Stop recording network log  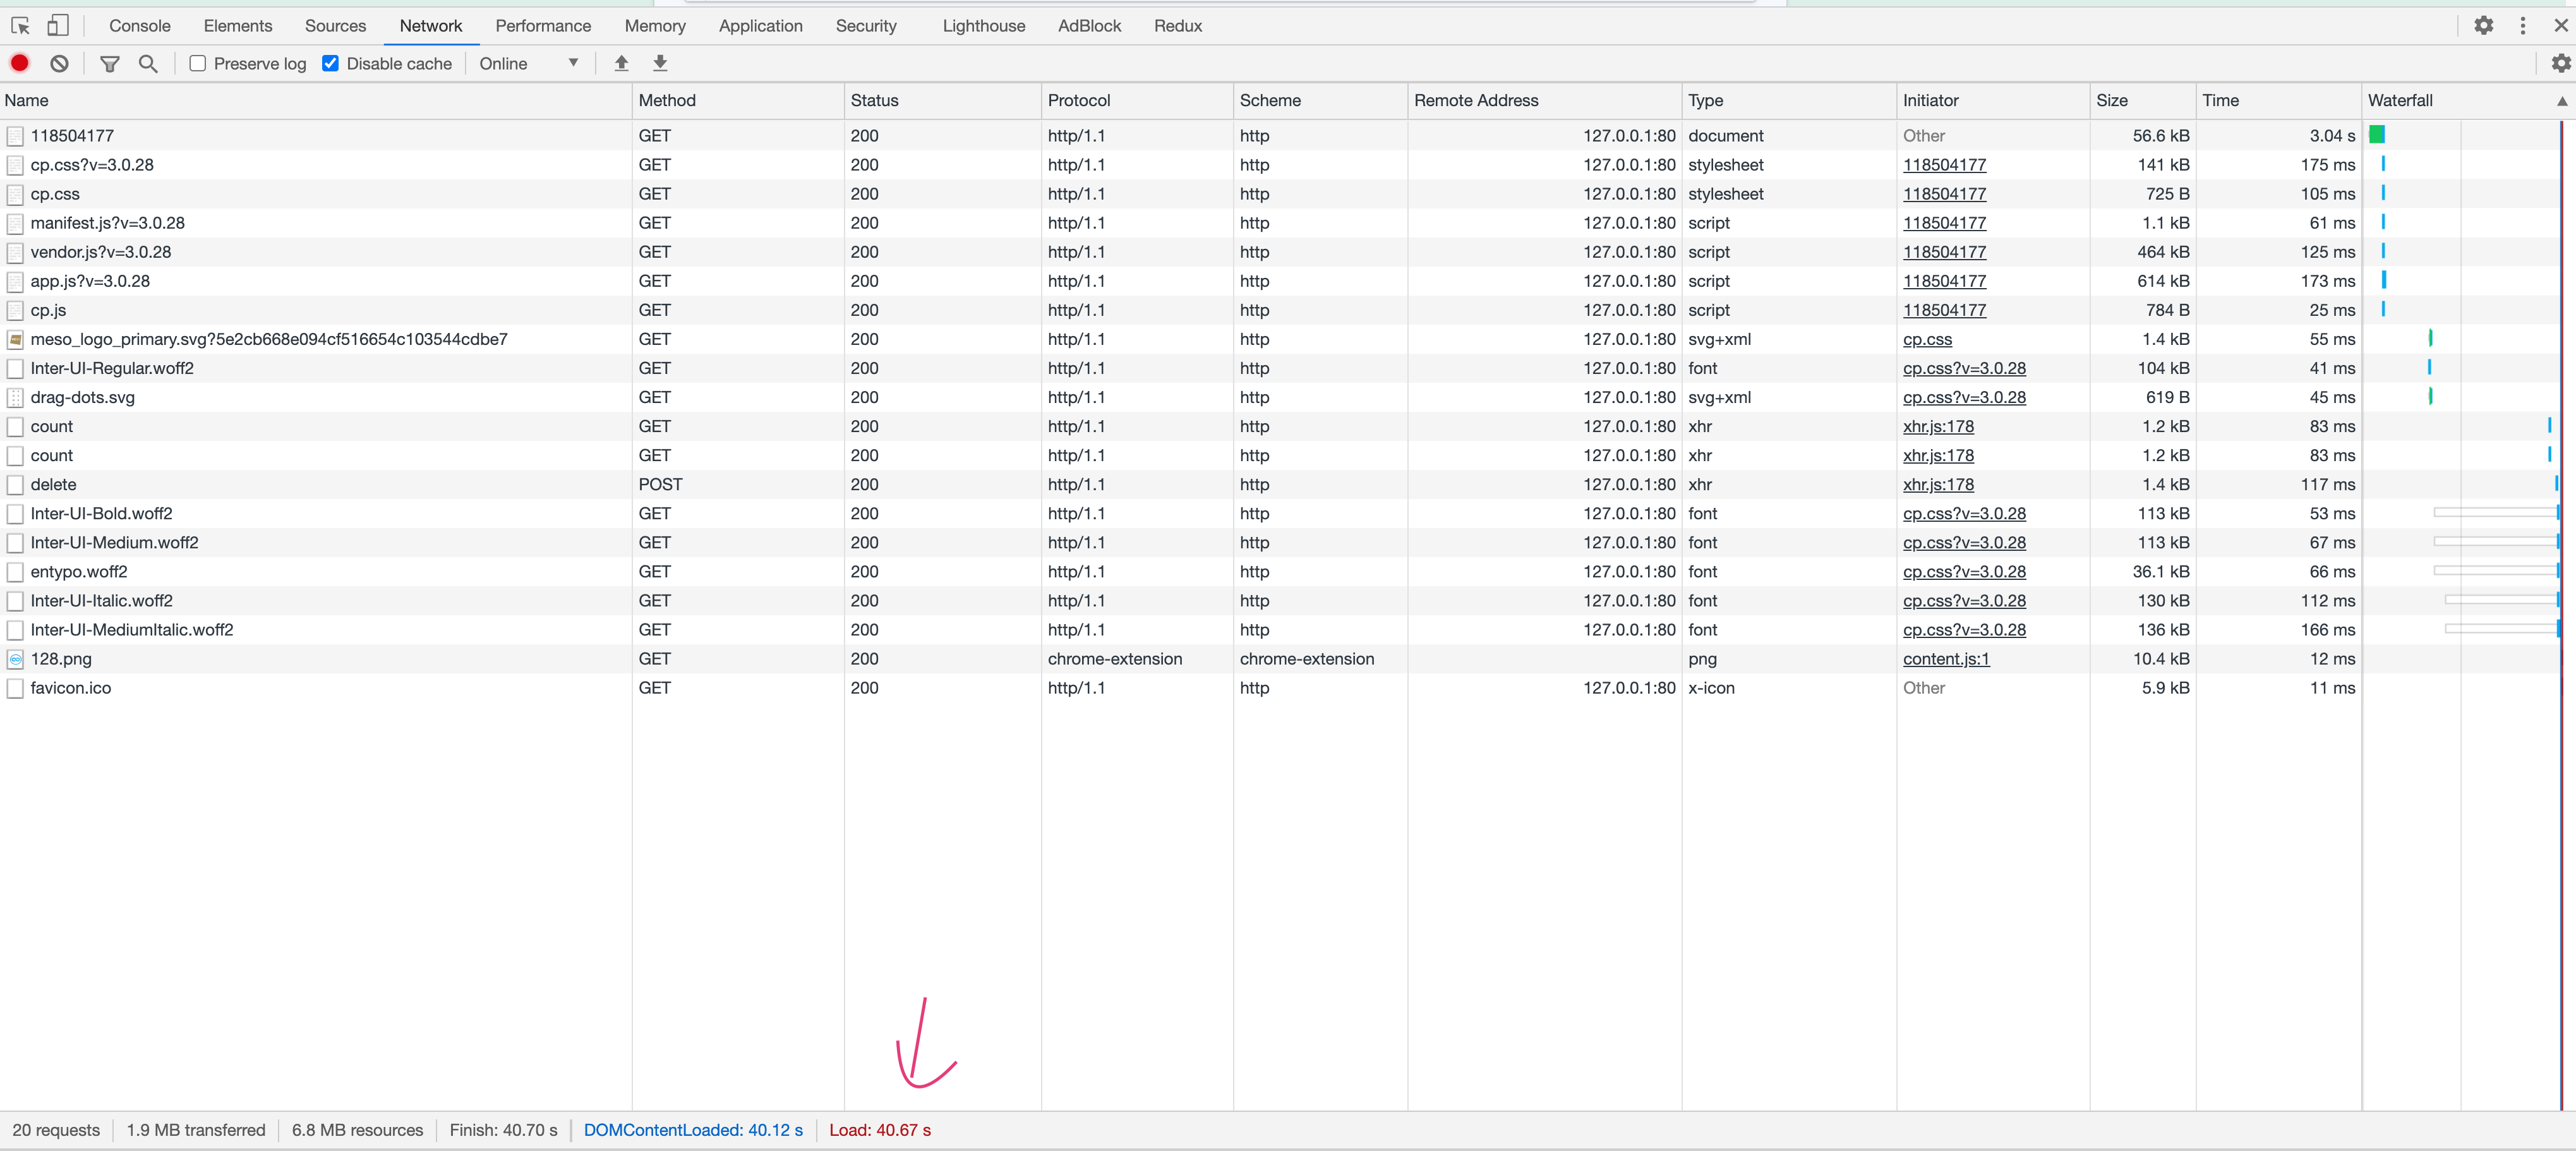(x=20, y=63)
